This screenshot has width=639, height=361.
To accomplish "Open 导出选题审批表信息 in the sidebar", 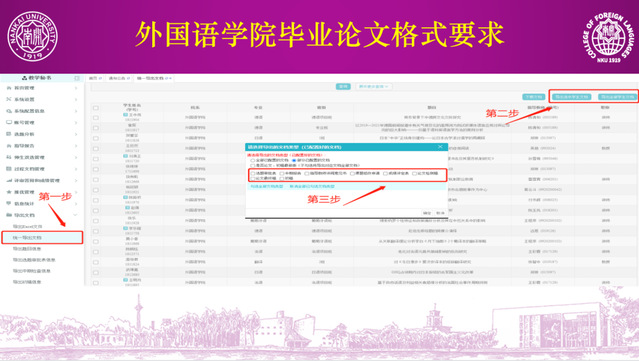I will (34, 260).
